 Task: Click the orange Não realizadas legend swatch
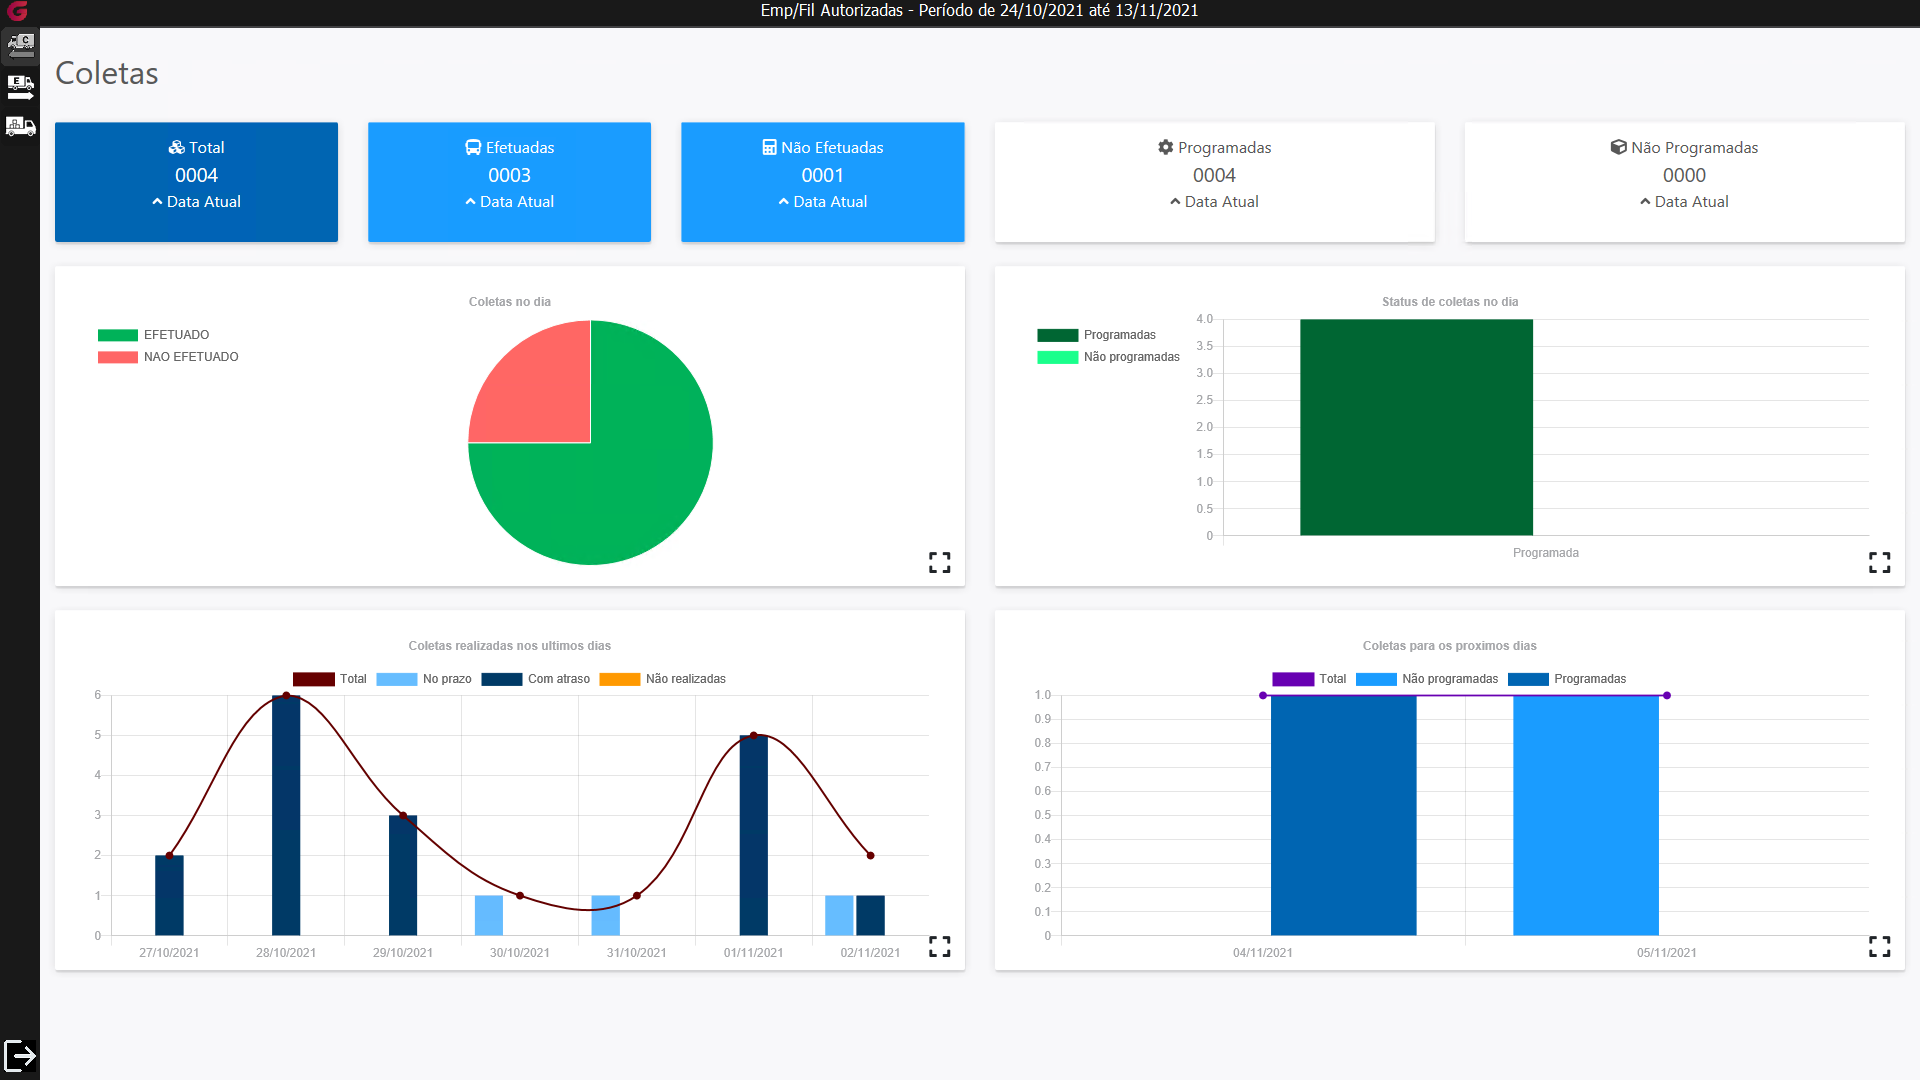[619, 679]
